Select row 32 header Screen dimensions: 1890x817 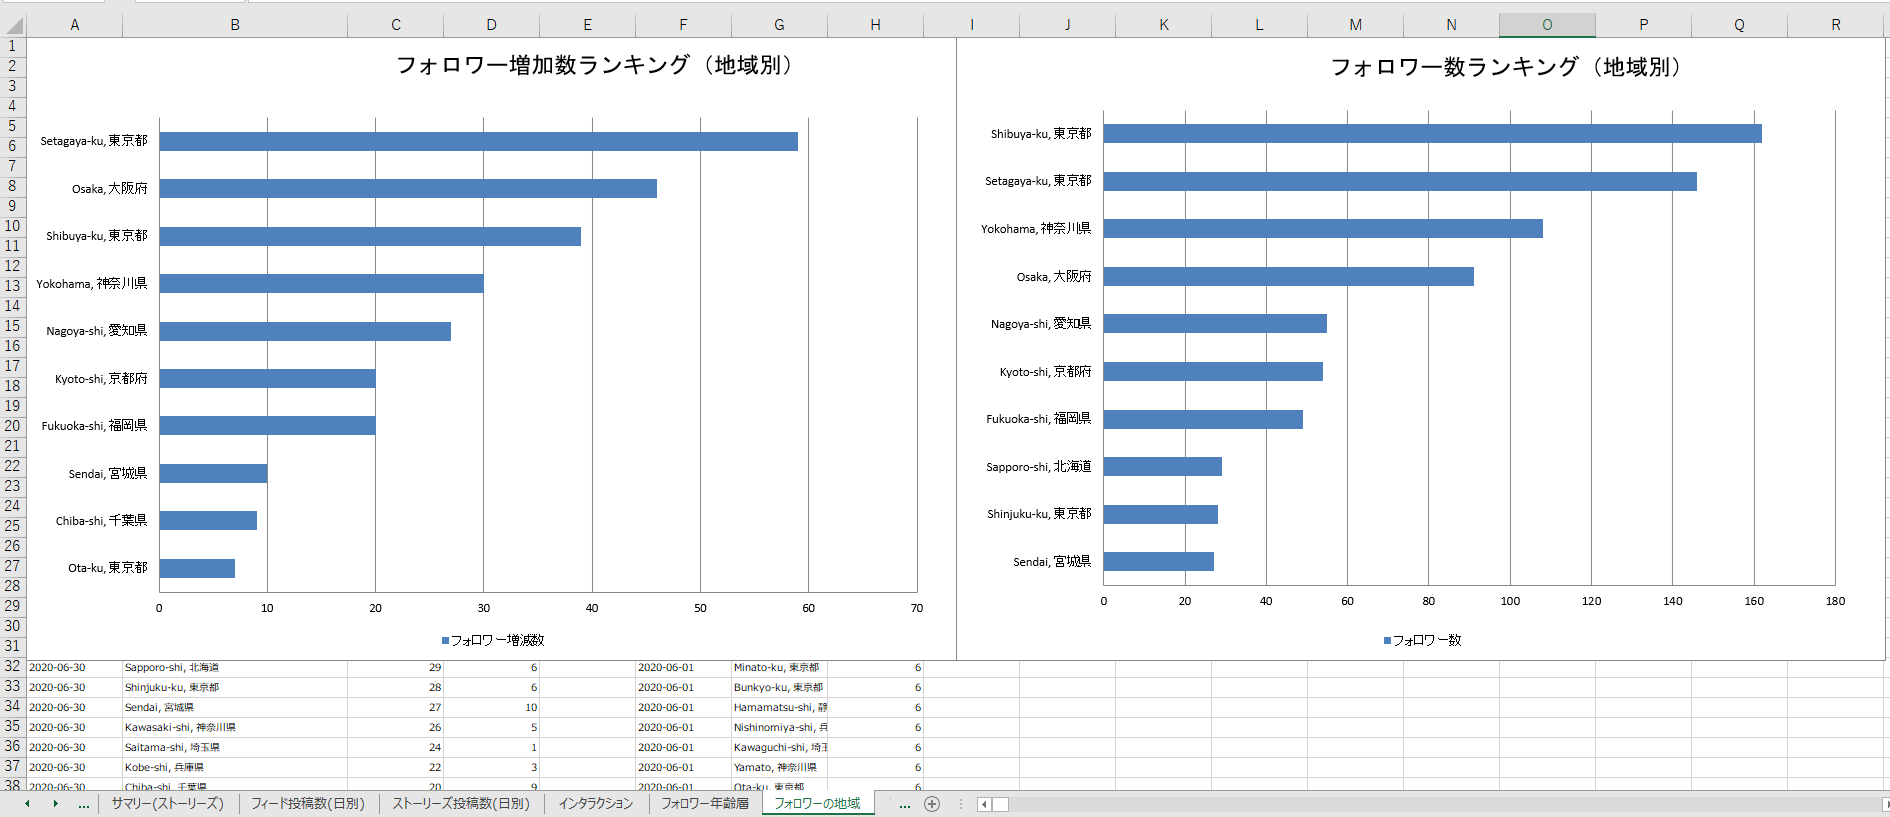click(x=13, y=667)
